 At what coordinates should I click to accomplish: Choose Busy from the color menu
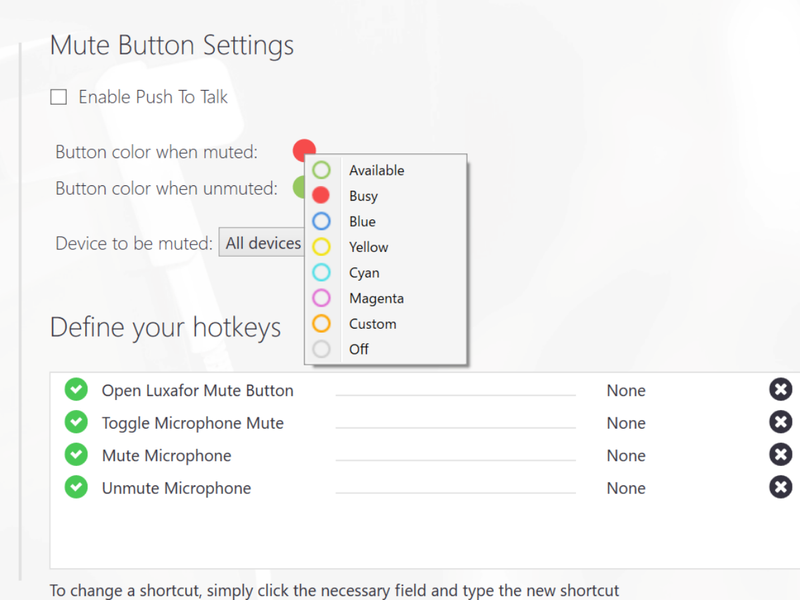click(385, 196)
